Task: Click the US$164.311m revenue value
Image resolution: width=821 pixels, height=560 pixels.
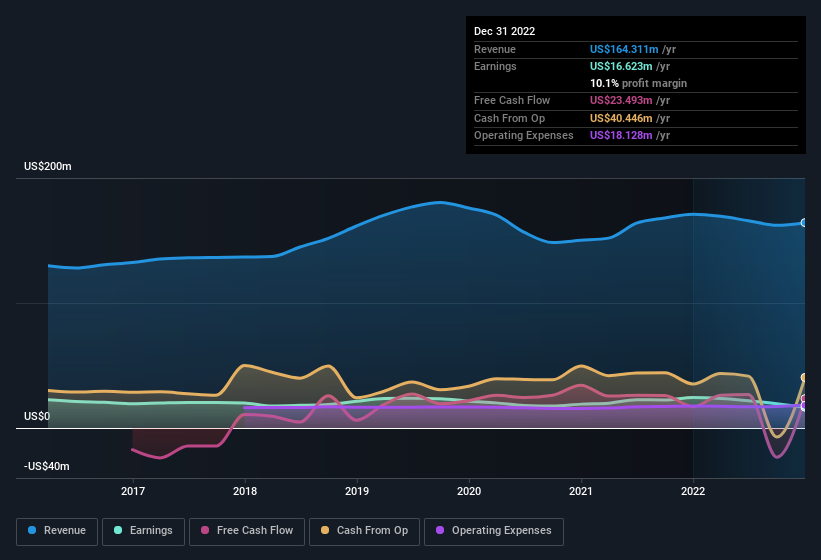Action: tap(624, 49)
